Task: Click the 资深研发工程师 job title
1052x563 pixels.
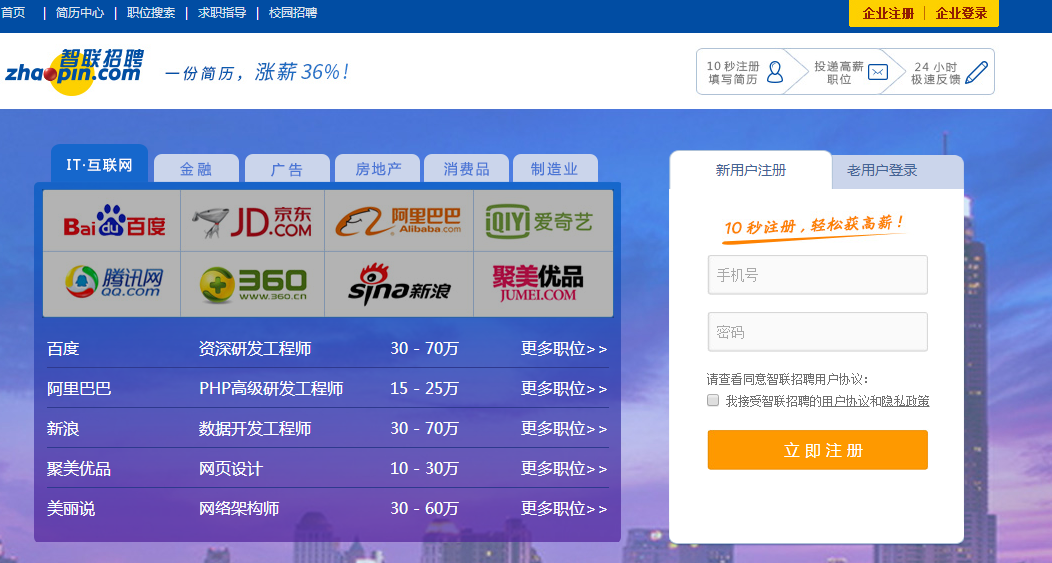Action: point(255,349)
